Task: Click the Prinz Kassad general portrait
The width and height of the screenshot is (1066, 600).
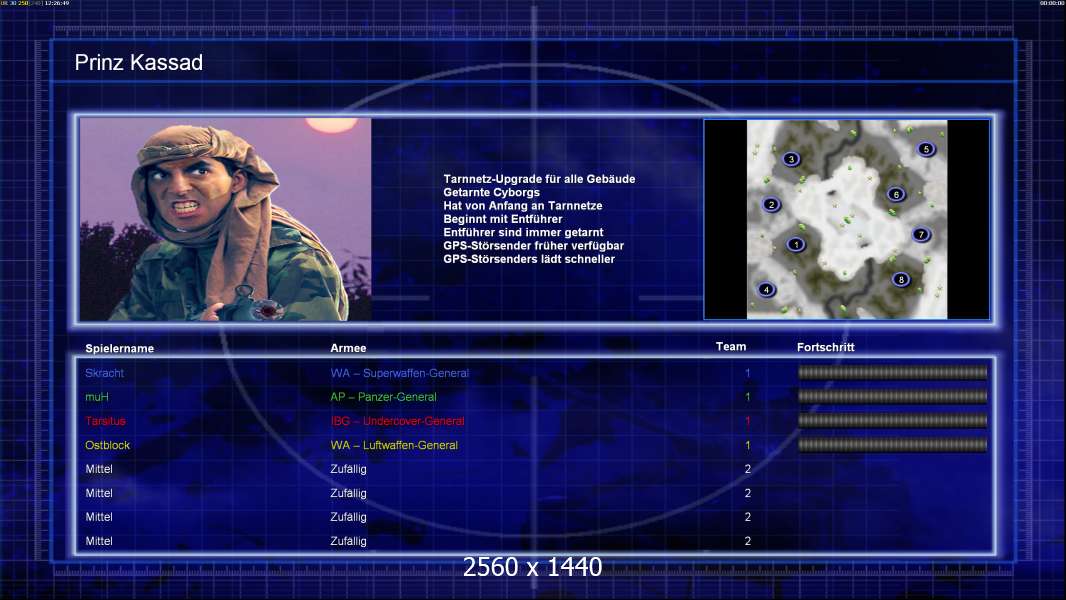Action: (226, 219)
